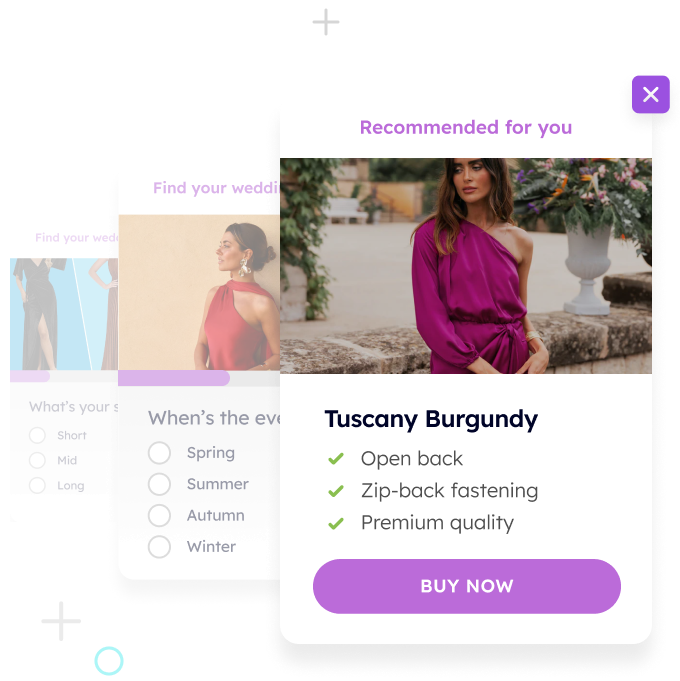Choose the Autumn radio button
The height and width of the screenshot is (681, 680).
click(x=159, y=515)
